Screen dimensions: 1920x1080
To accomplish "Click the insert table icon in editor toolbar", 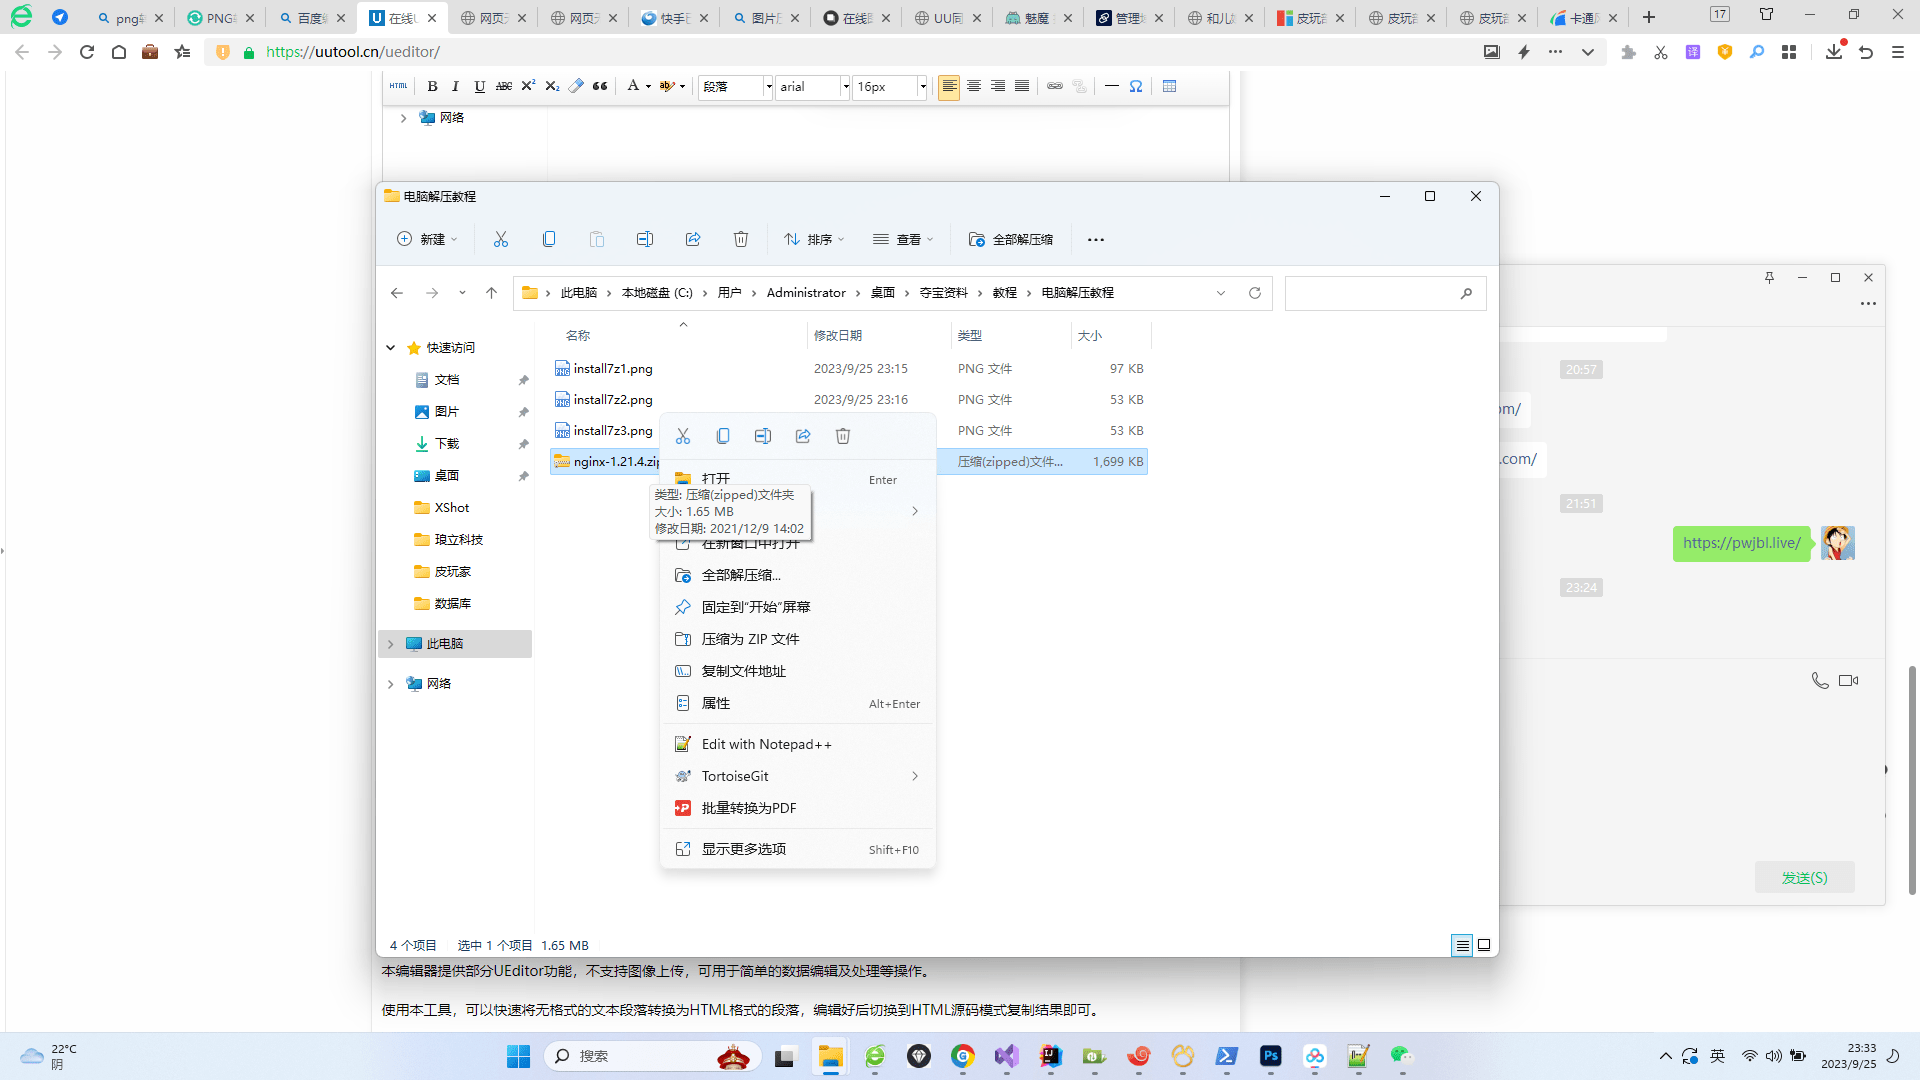I will pyautogui.click(x=1169, y=87).
